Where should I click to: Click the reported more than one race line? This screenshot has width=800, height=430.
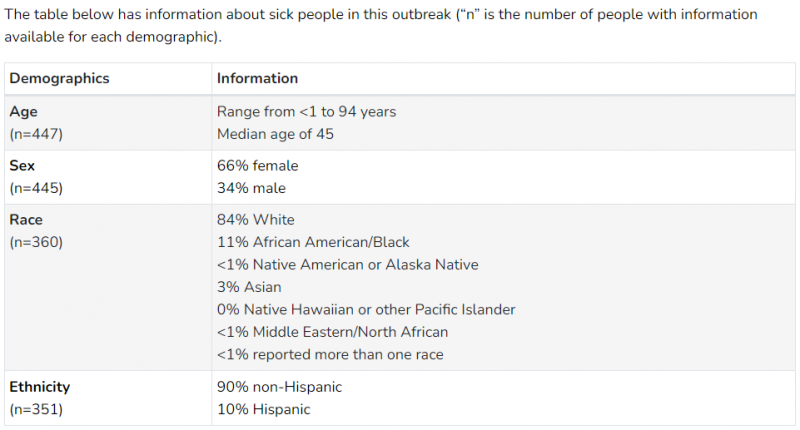[330, 355]
